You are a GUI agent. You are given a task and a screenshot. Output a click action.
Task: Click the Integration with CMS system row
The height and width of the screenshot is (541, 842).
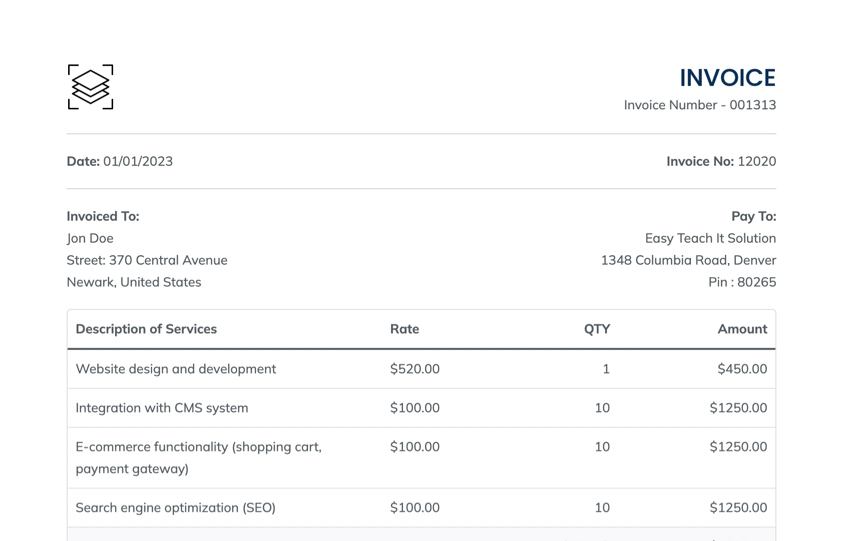pos(162,408)
